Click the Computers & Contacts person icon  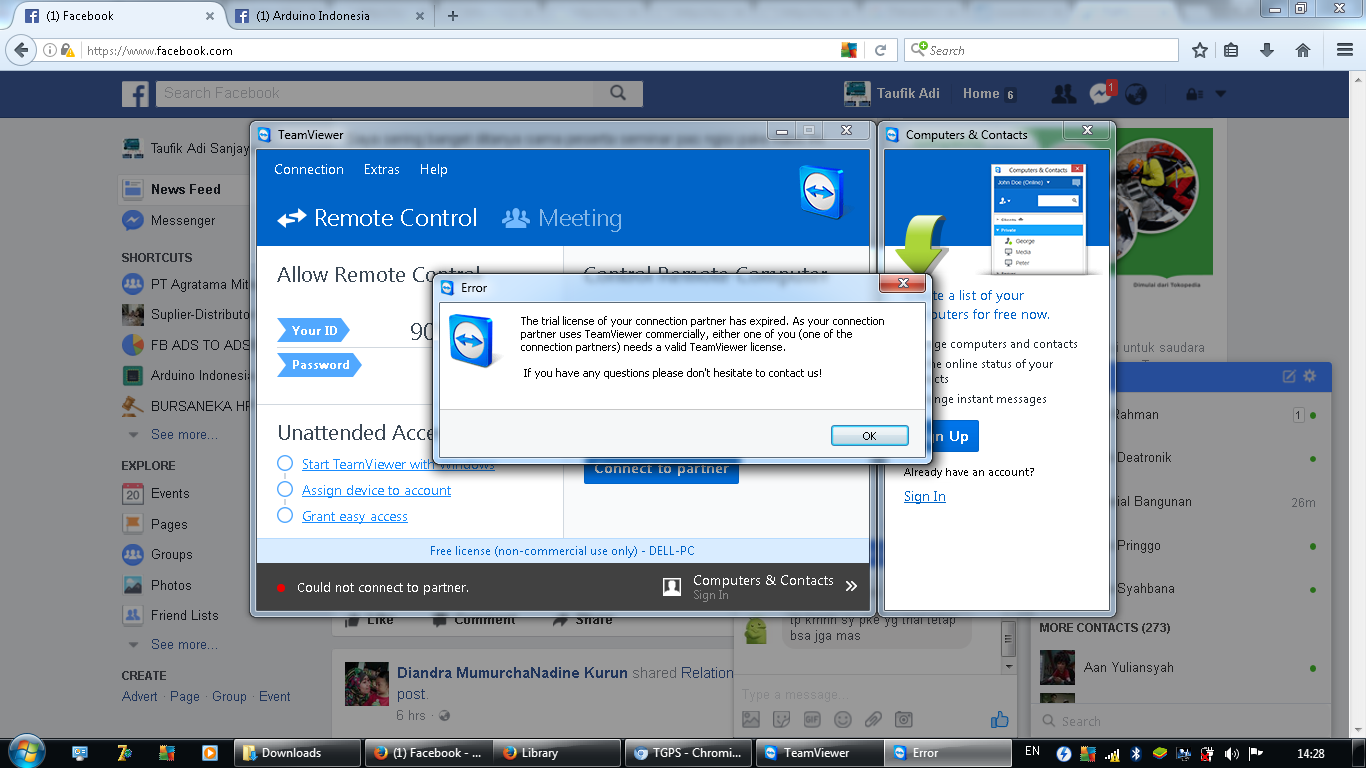coord(672,587)
